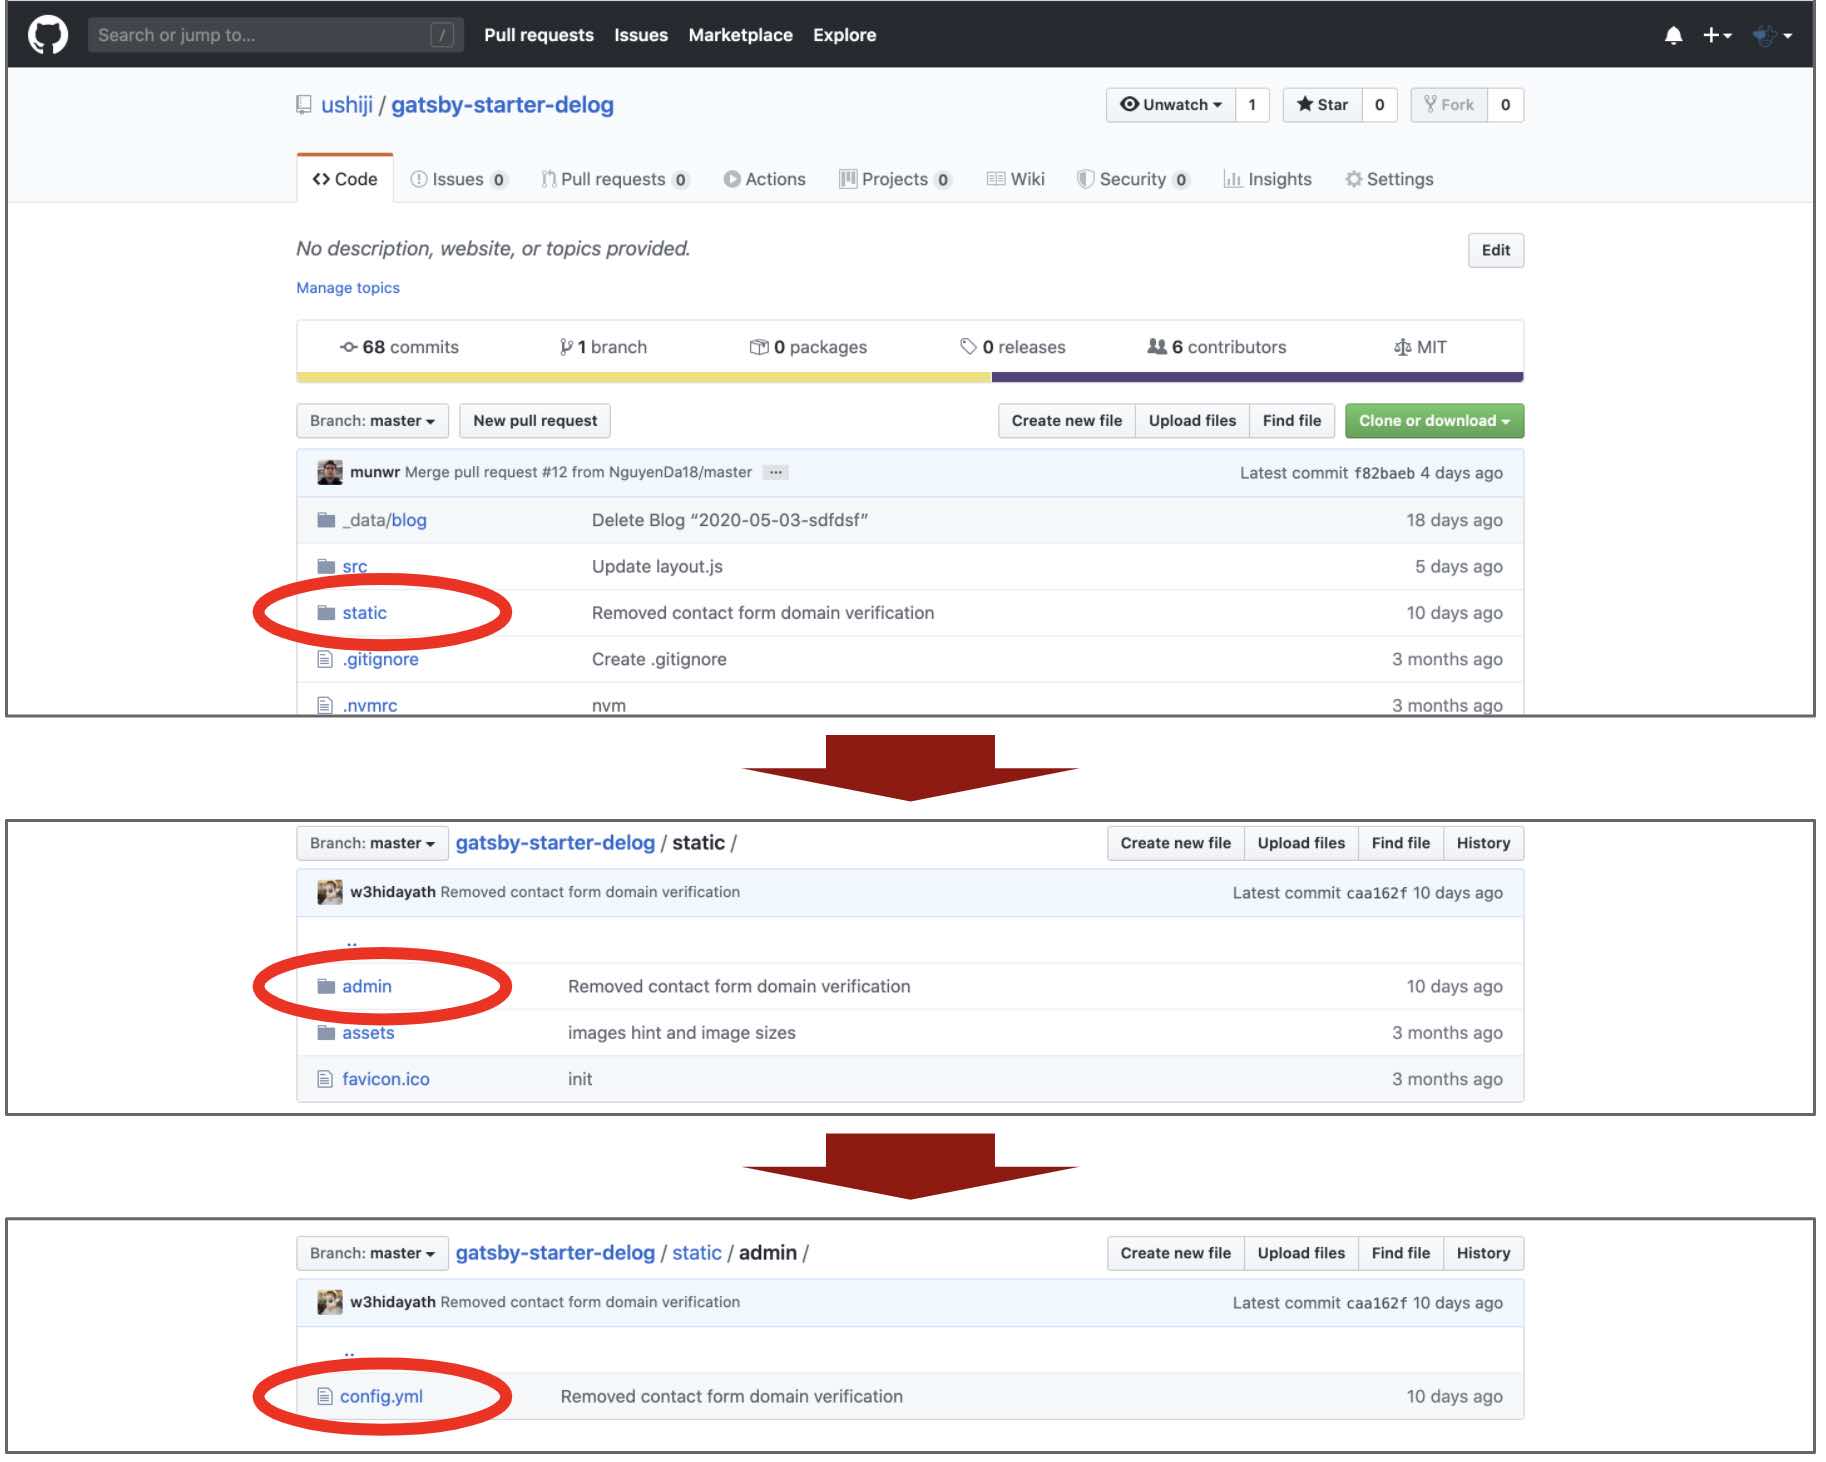
Task: Switch to the Projects tab
Action: [x=895, y=179]
